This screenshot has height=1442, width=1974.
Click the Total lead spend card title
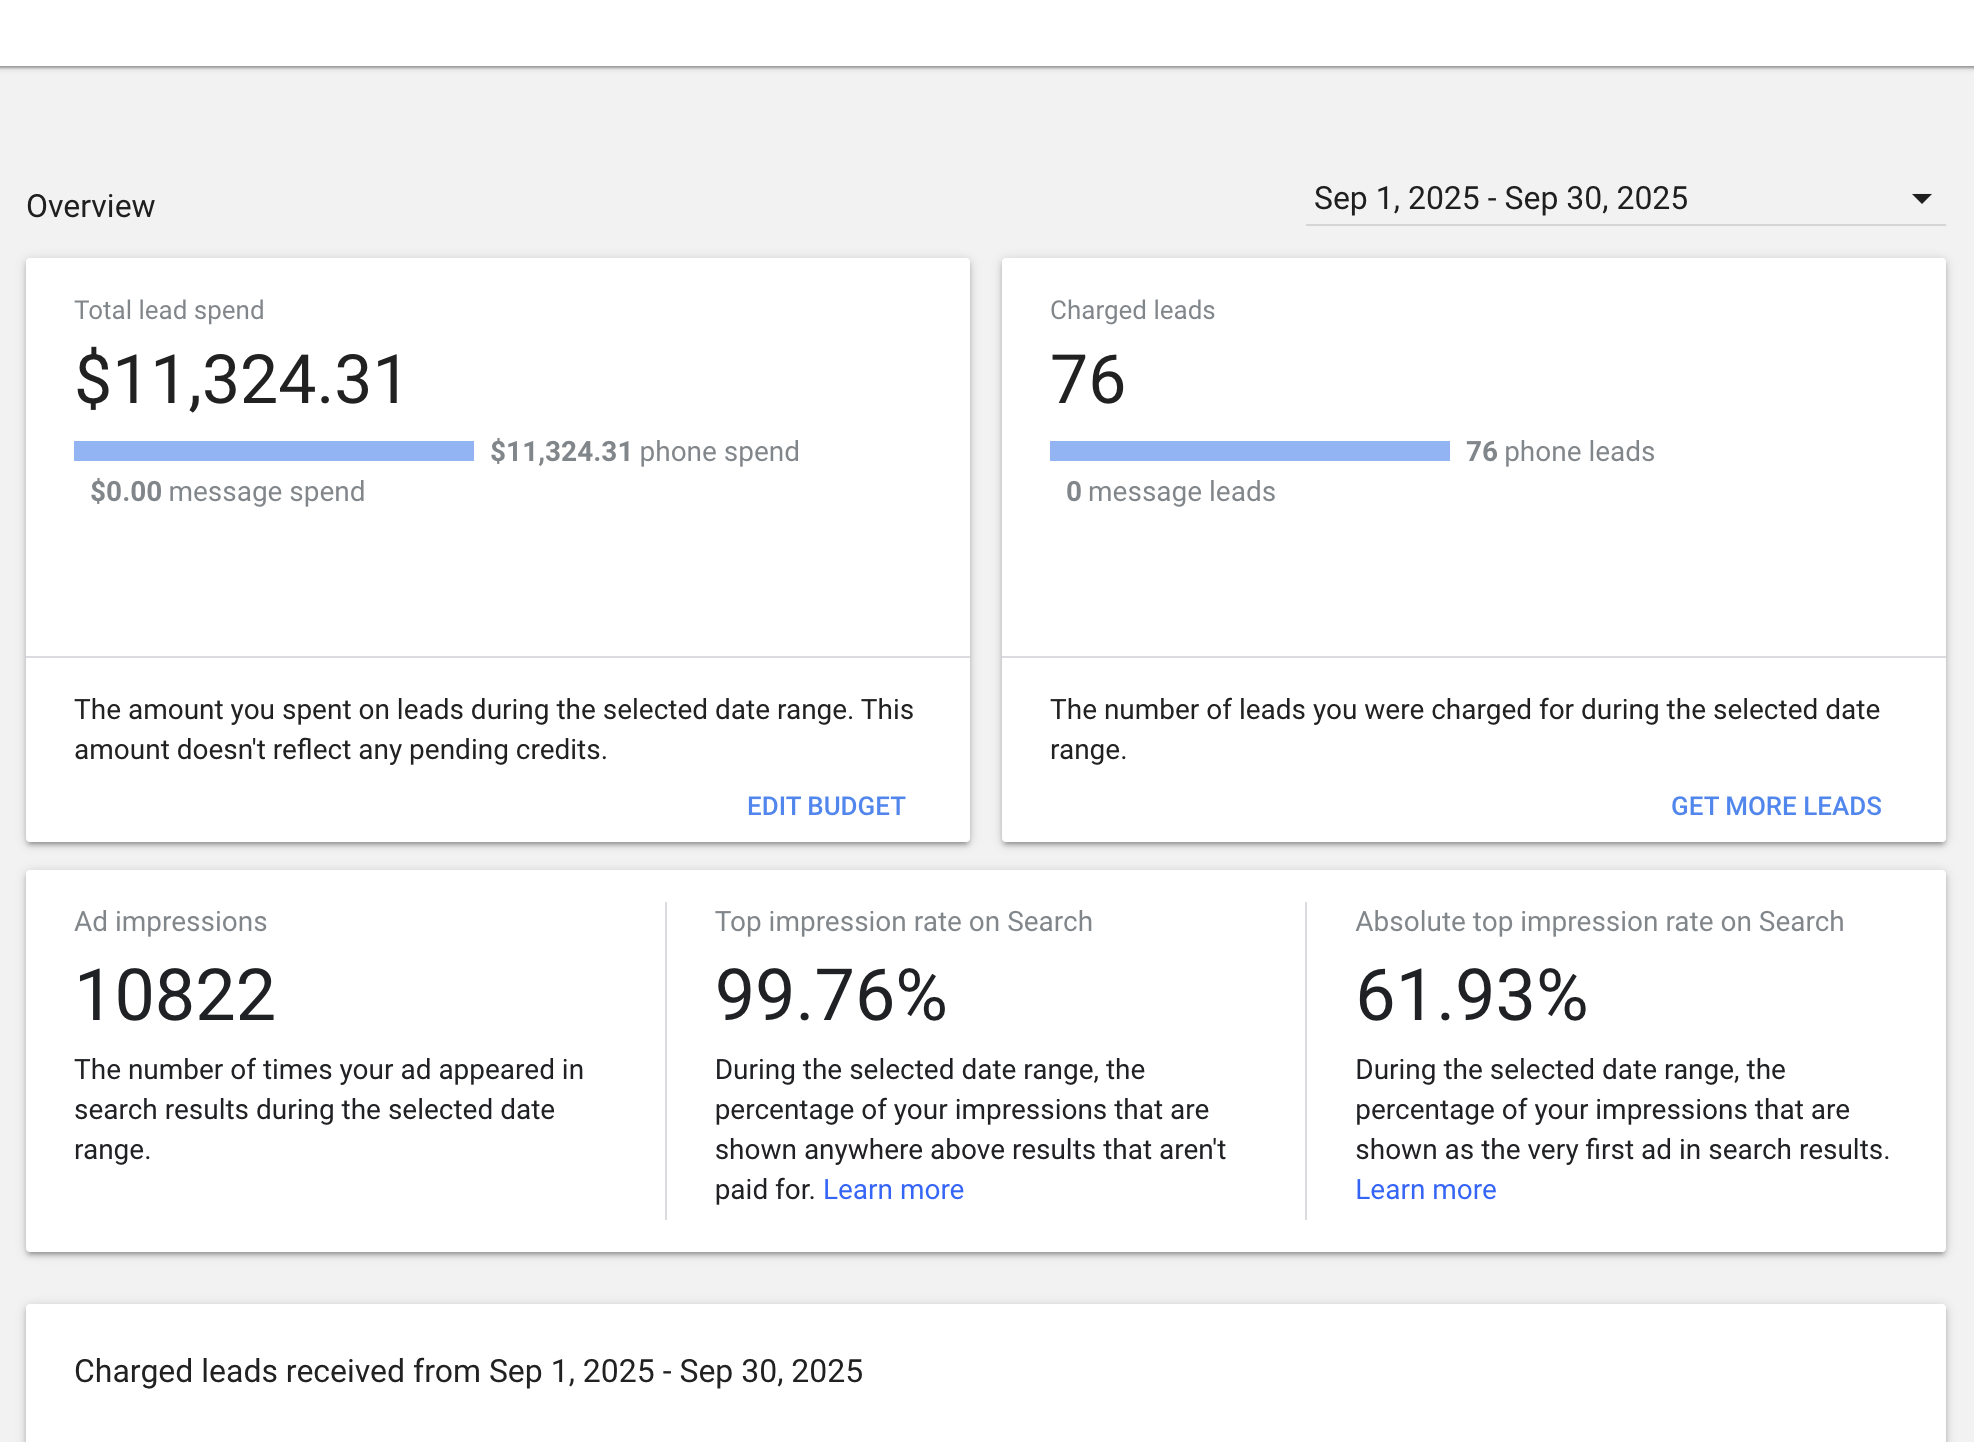click(x=169, y=310)
